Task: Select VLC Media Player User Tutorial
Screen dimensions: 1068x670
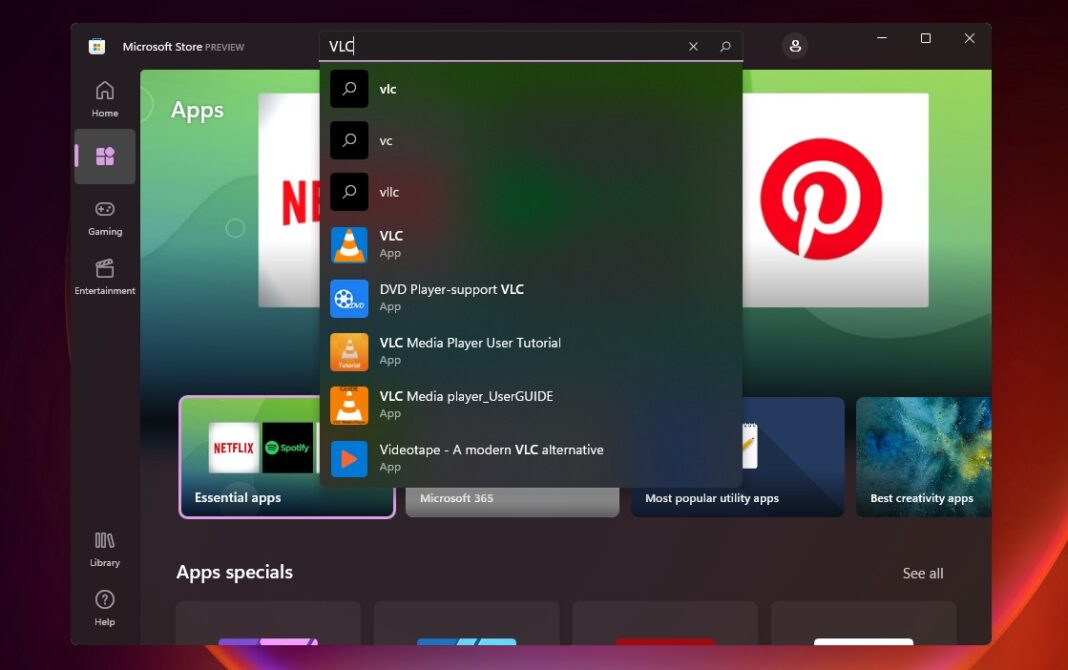Action: [x=470, y=351]
